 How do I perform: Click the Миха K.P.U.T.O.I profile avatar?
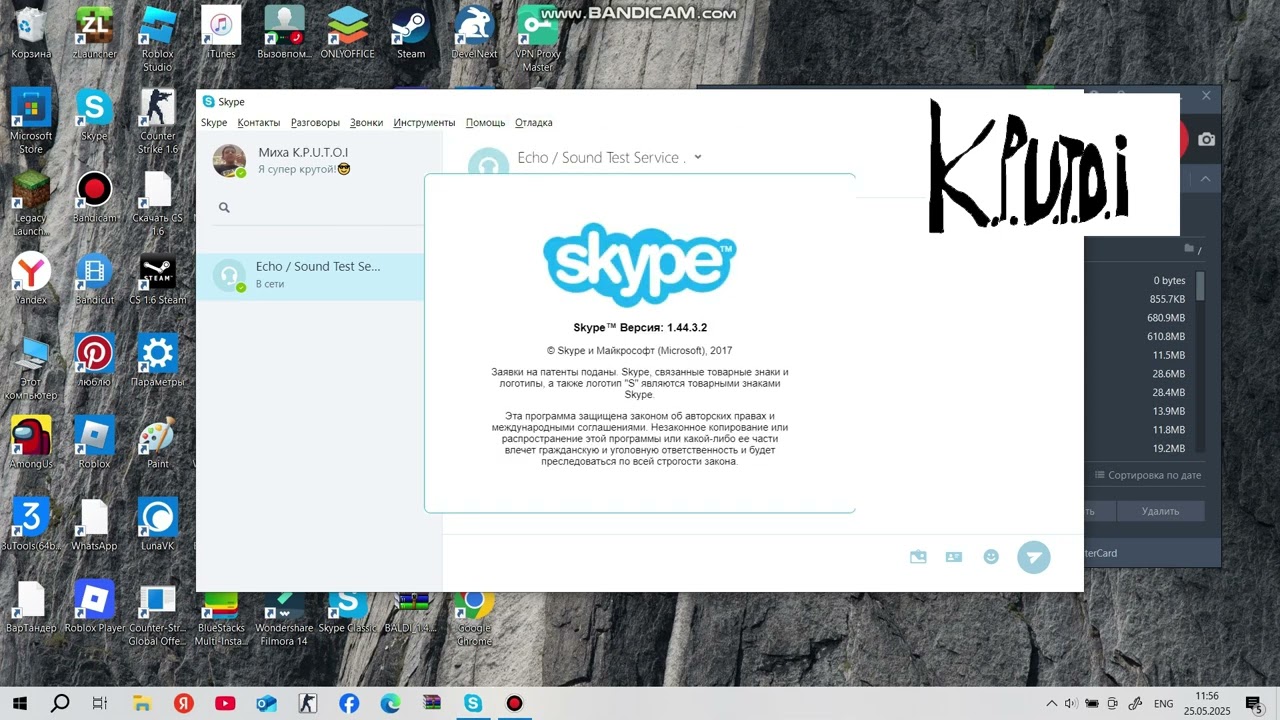coord(229,160)
